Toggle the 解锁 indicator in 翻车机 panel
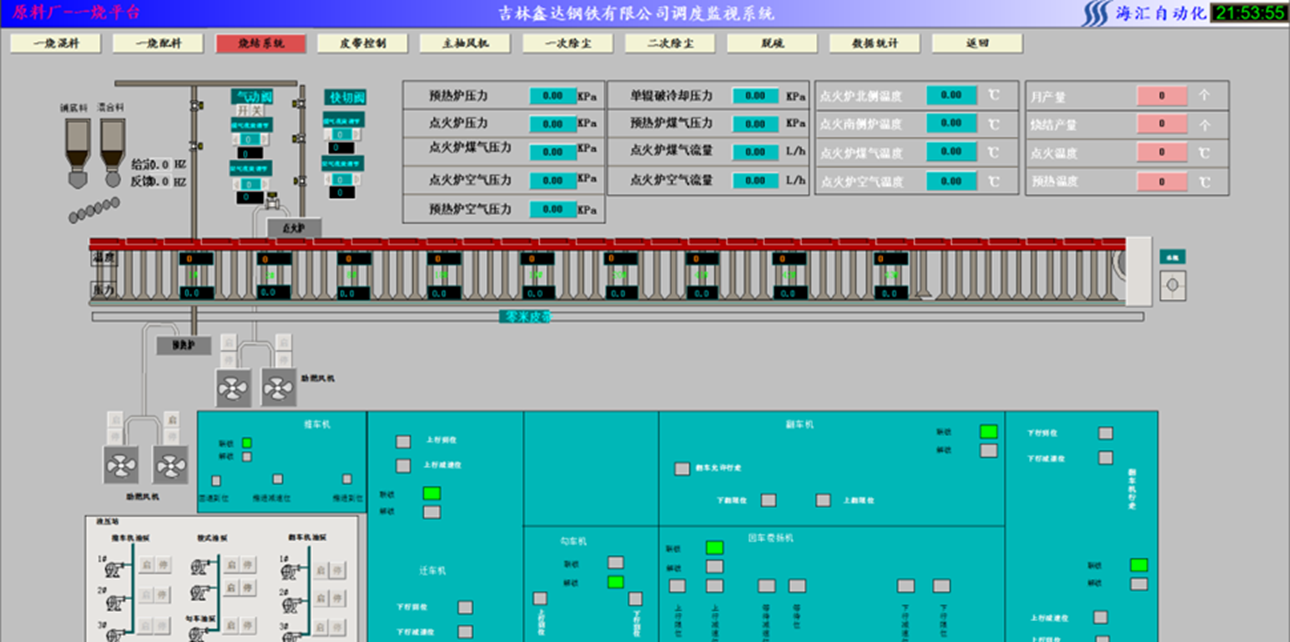Viewport: 1290px width, 642px height. click(988, 451)
